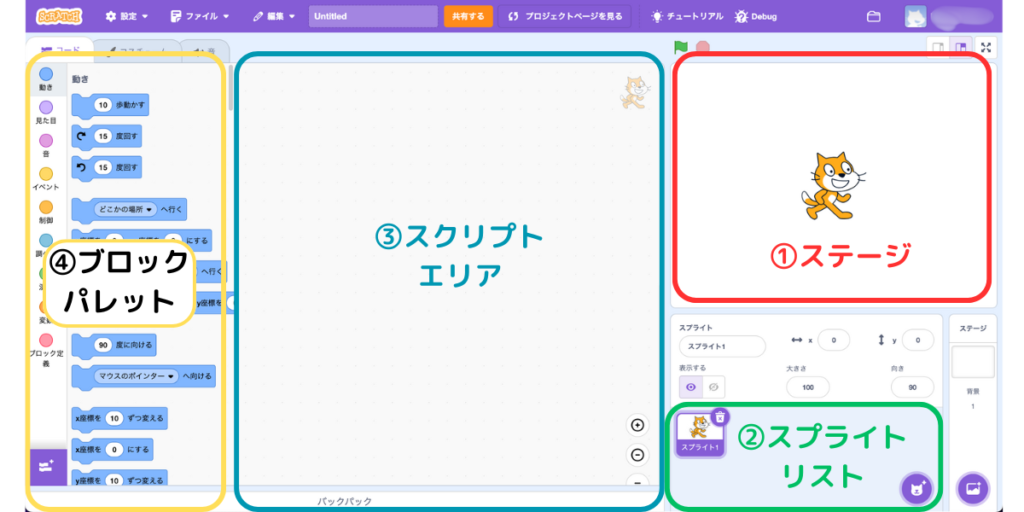
Task: Open the 設定 settings menu
Action: pos(127,16)
